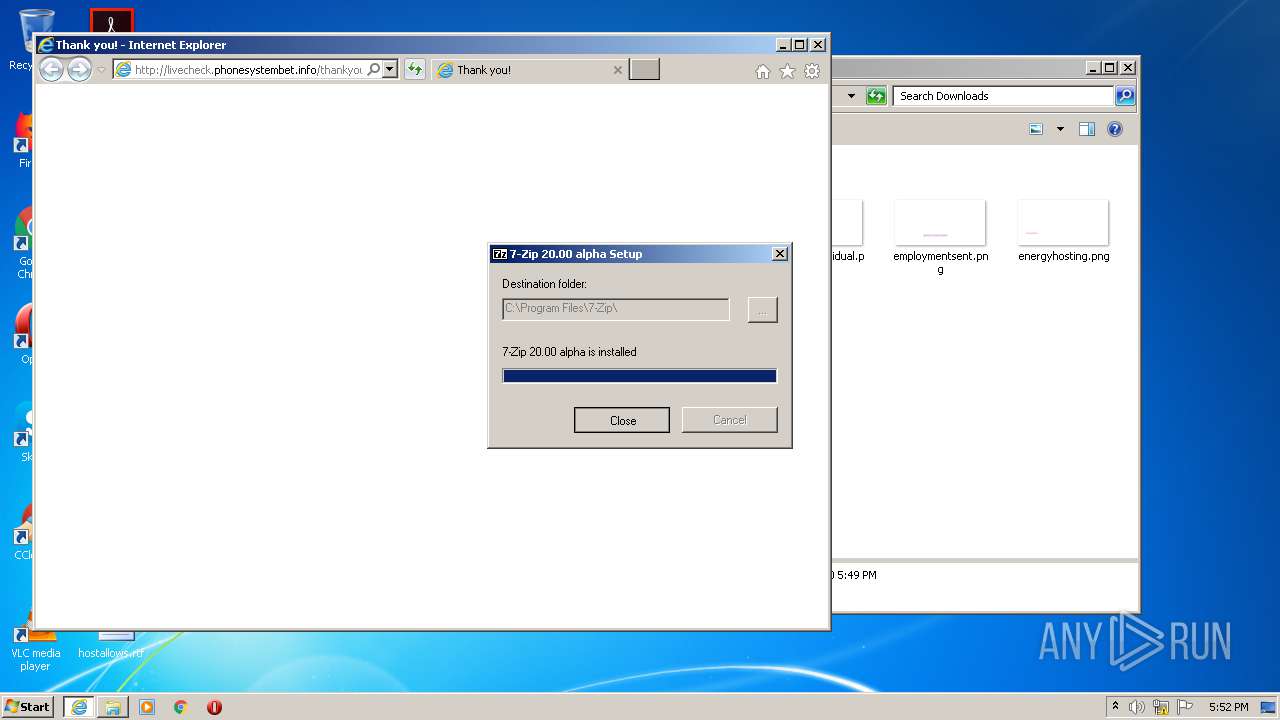Click the Windows Explorer taskbar folder icon

pos(113,707)
